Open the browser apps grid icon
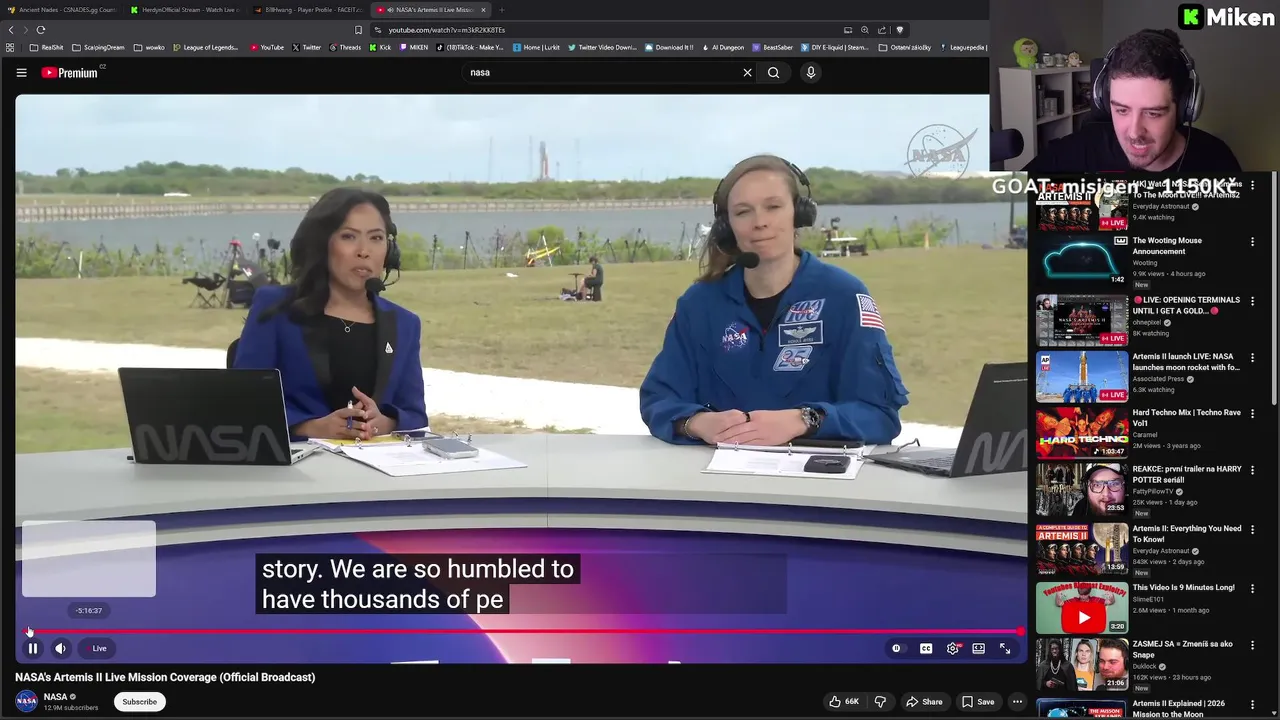Viewport: 1280px width, 720px height. click(10, 47)
